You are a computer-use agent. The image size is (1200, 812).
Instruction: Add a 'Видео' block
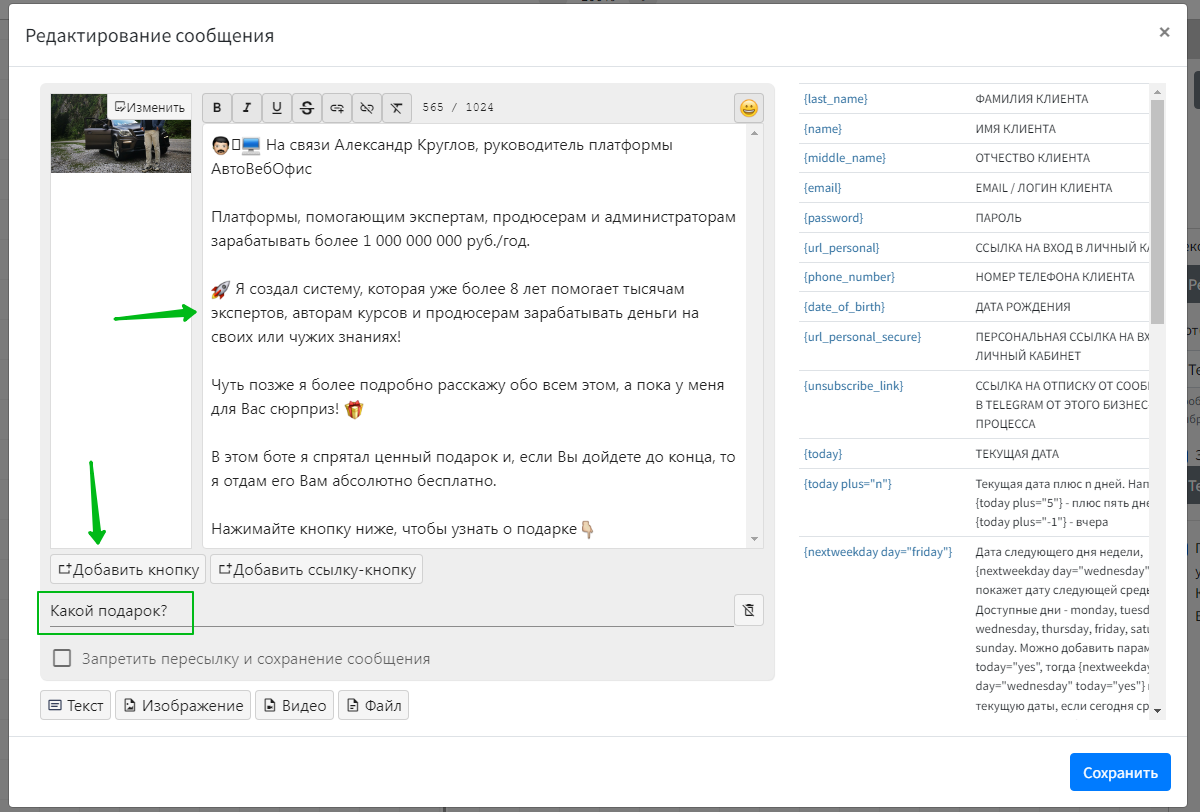294,705
